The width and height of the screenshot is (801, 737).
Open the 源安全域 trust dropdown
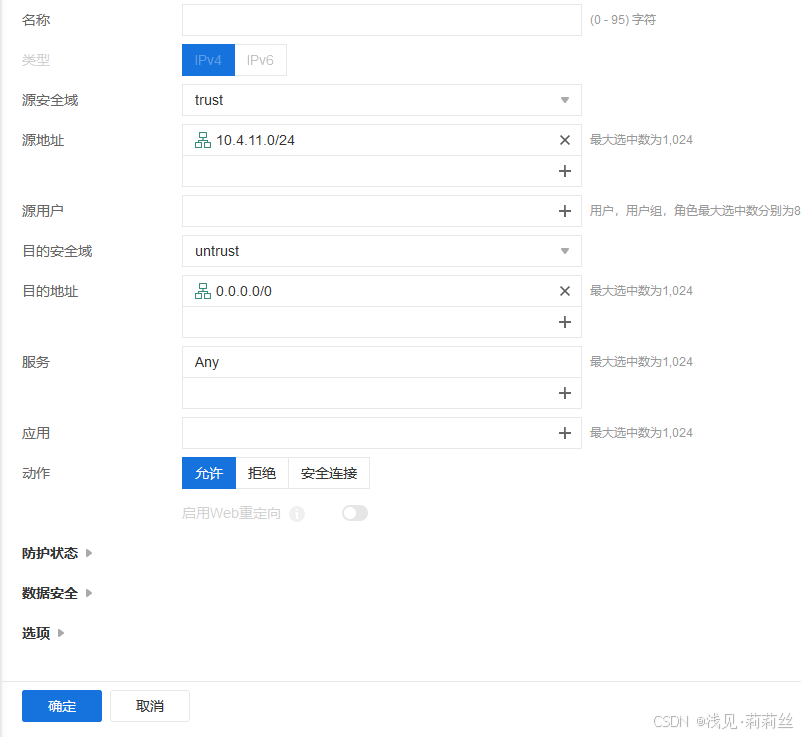tap(382, 100)
